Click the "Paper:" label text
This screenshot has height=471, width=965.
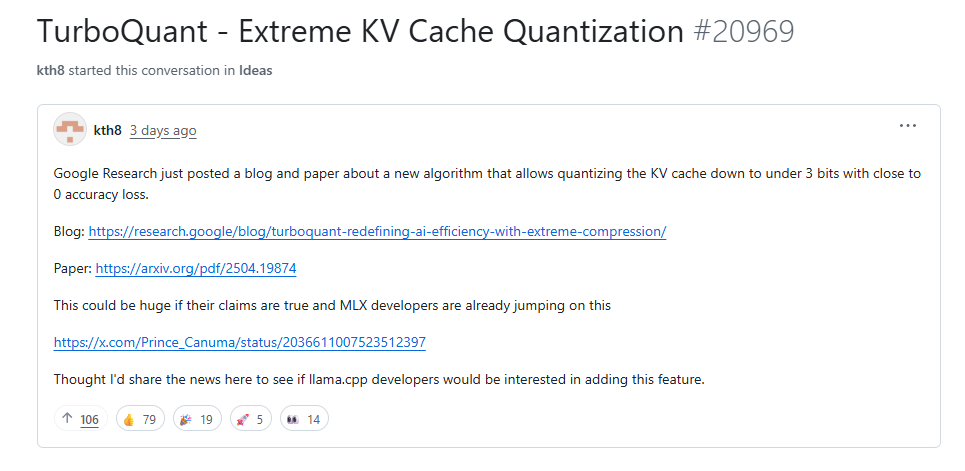[72, 268]
